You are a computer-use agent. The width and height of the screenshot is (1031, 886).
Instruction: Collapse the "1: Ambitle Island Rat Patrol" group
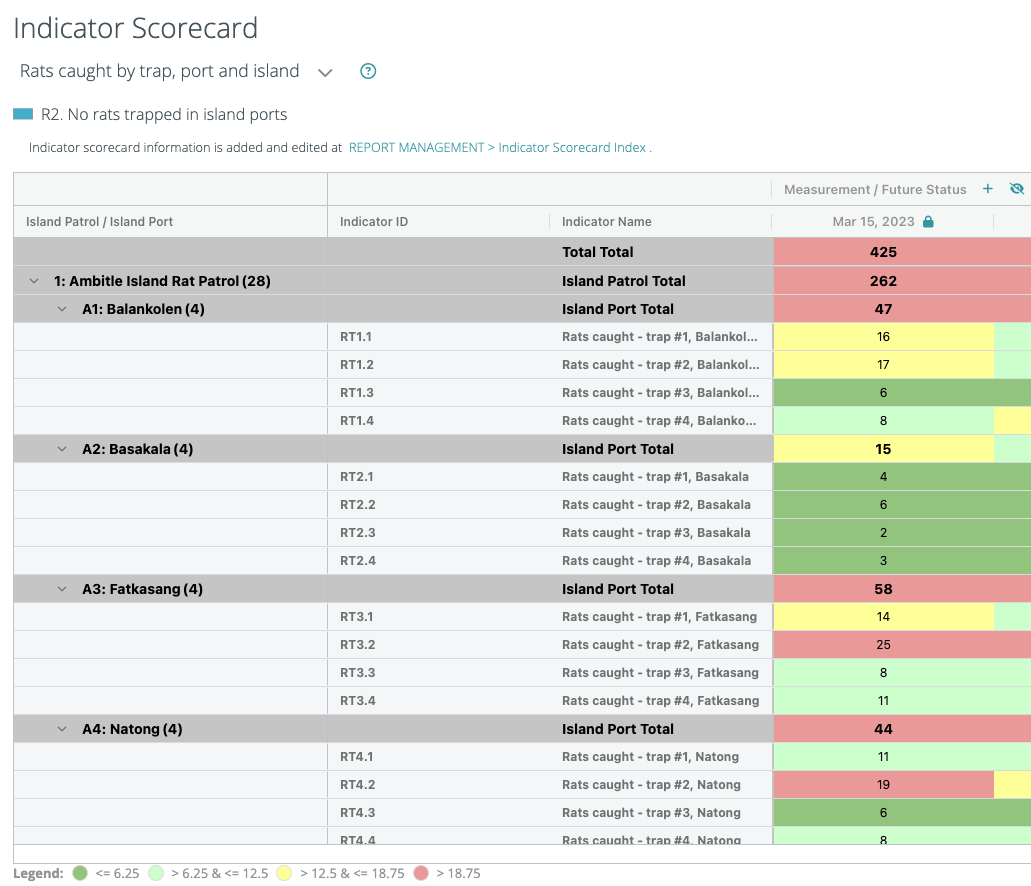(33, 281)
